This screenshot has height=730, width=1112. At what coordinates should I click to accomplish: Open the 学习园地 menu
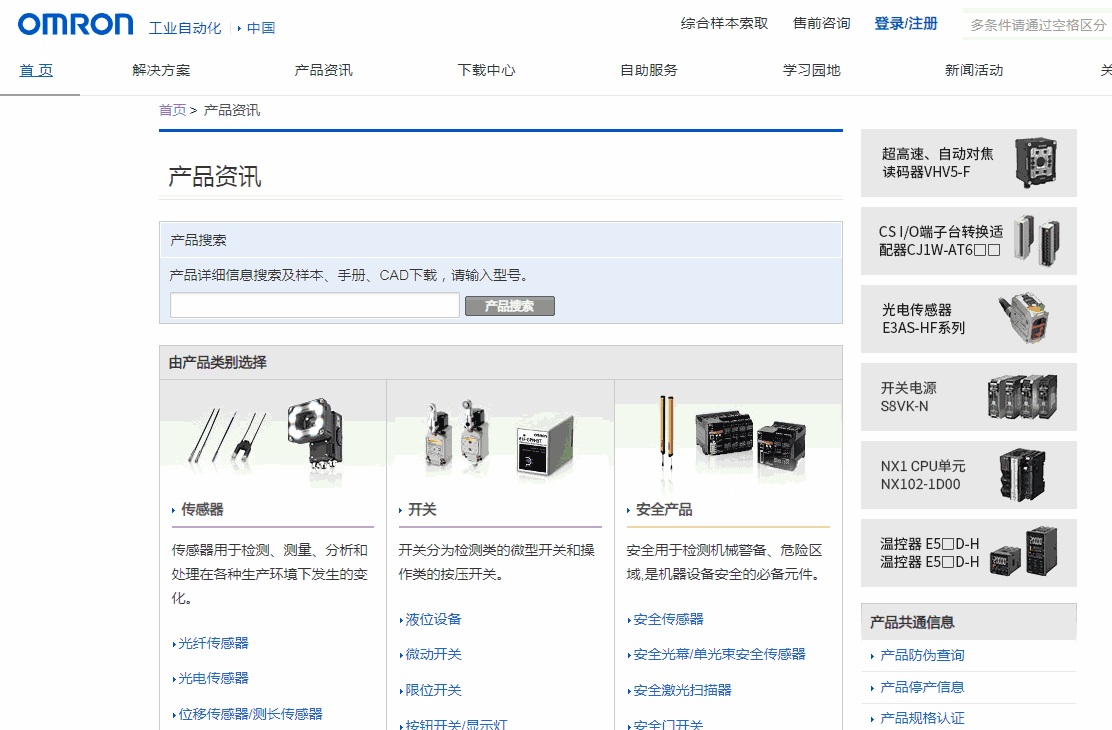pyautogui.click(x=814, y=70)
